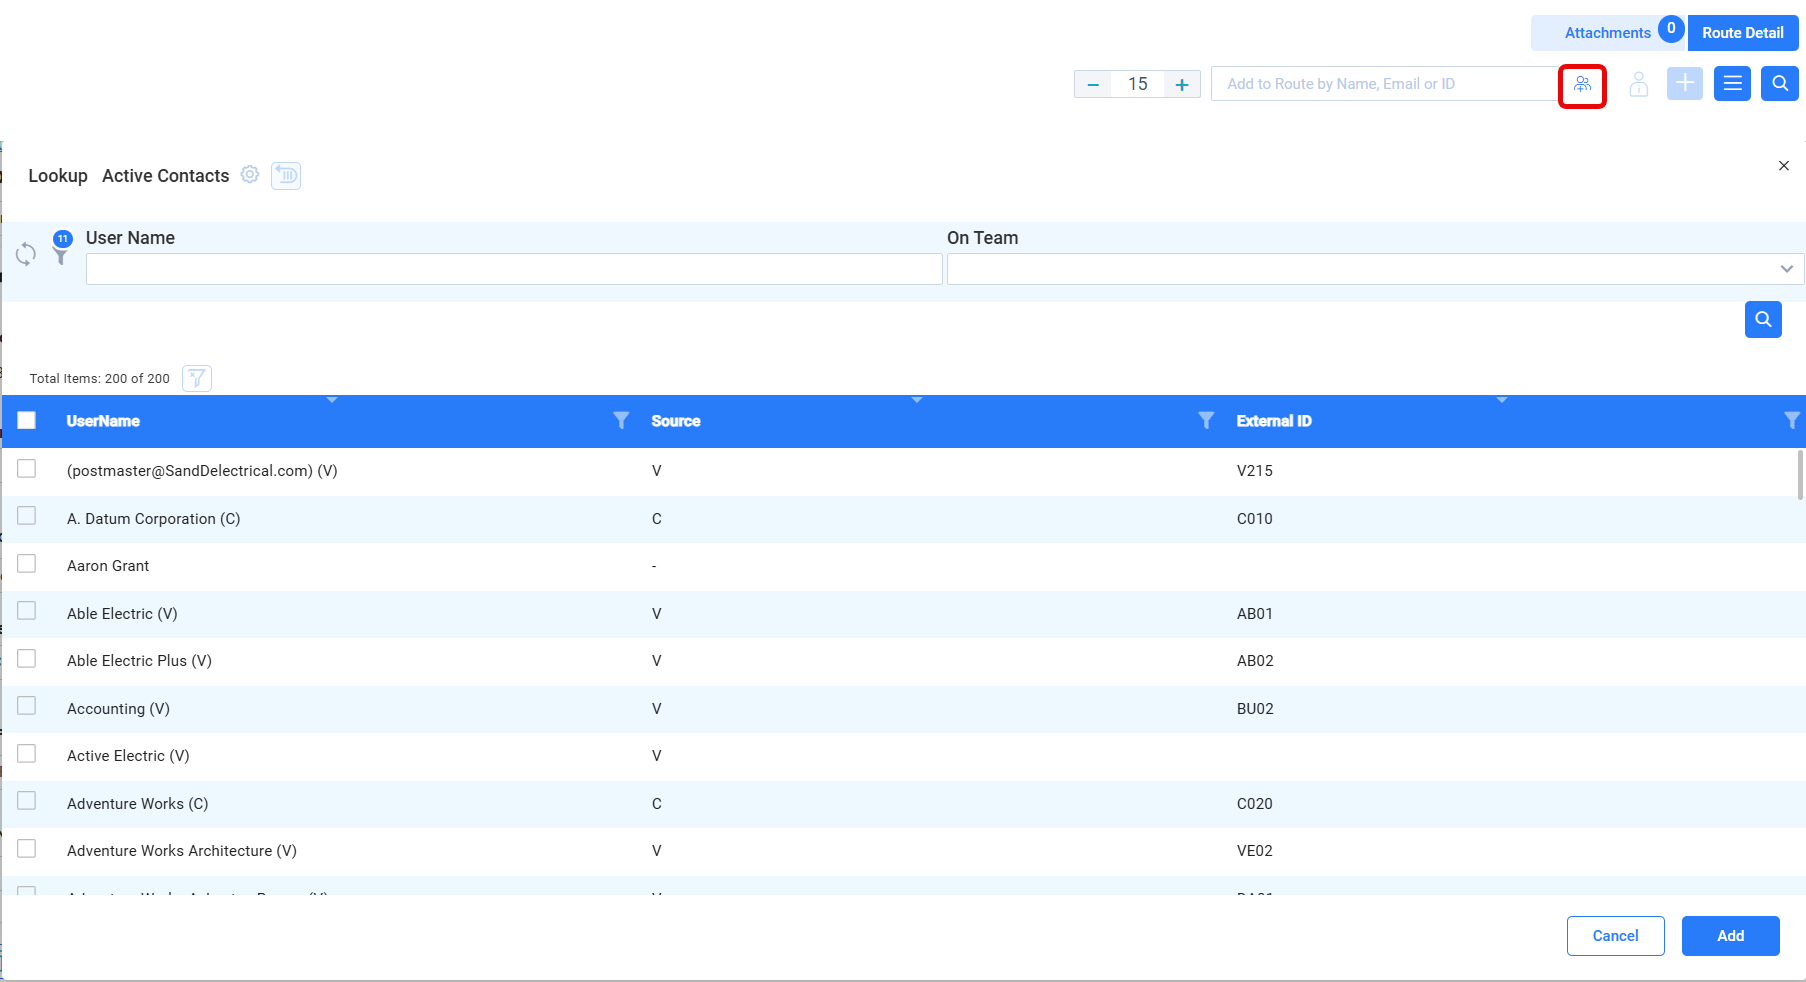Increase the count with plus button
The image size is (1806, 982).
(1182, 84)
